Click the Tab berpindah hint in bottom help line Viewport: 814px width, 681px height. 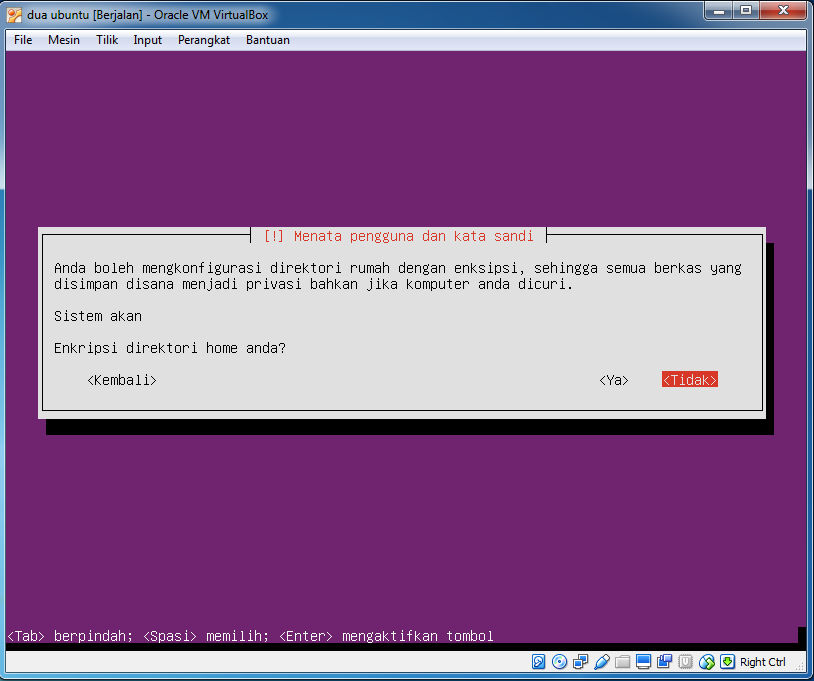pyautogui.click(x=70, y=636)
